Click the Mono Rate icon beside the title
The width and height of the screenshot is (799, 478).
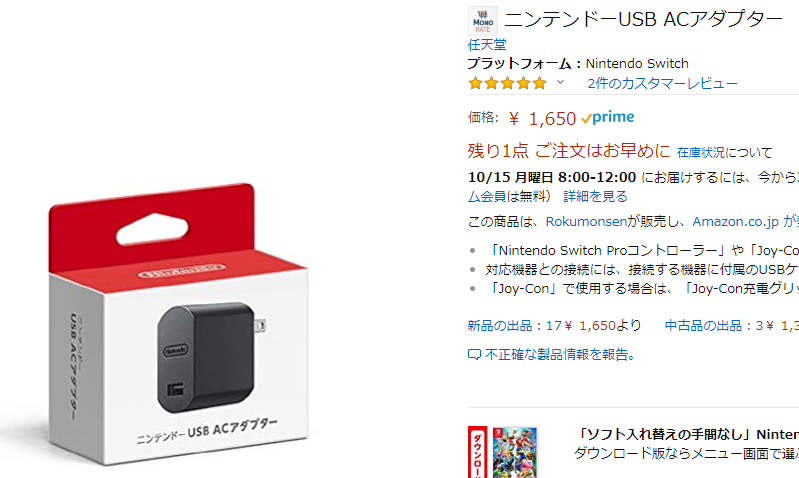[483, 21]
